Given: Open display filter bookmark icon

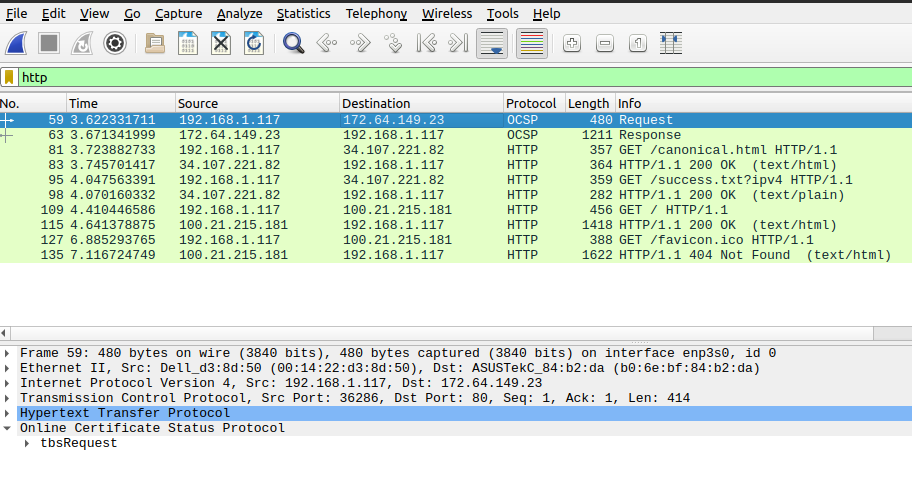Looking at the screenshot, I should pyautogui.click(x=9, y=77).
